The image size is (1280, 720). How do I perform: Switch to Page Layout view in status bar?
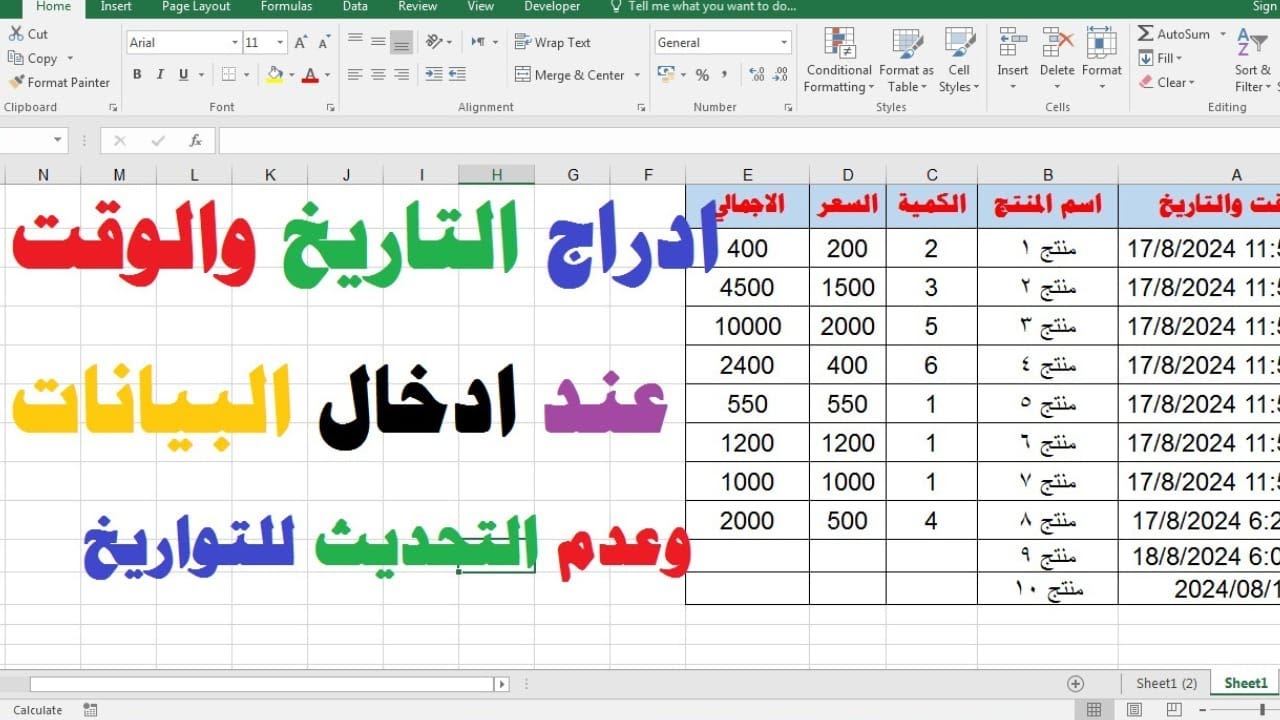click(1134, 710)
